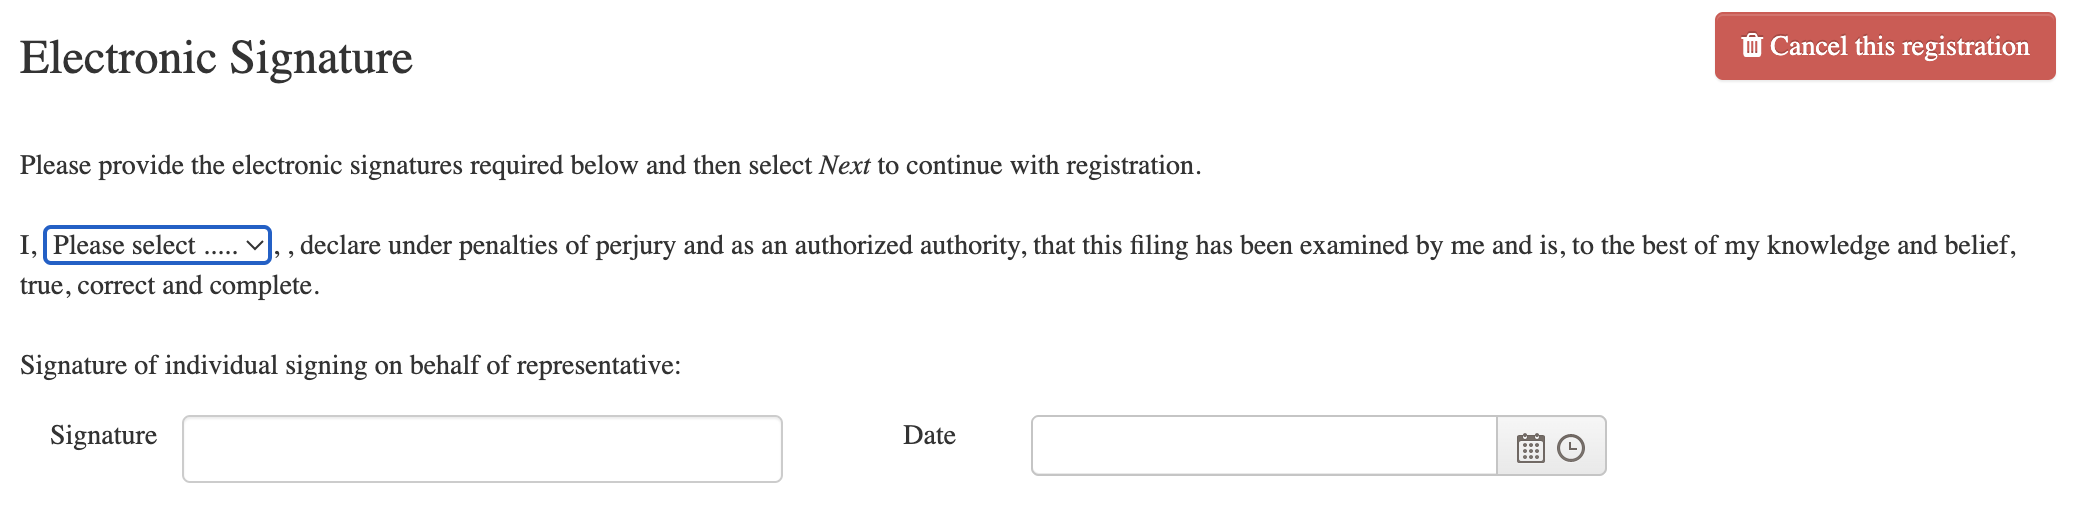Click the 'Electronic Signature' page heading

pos(216,58)
